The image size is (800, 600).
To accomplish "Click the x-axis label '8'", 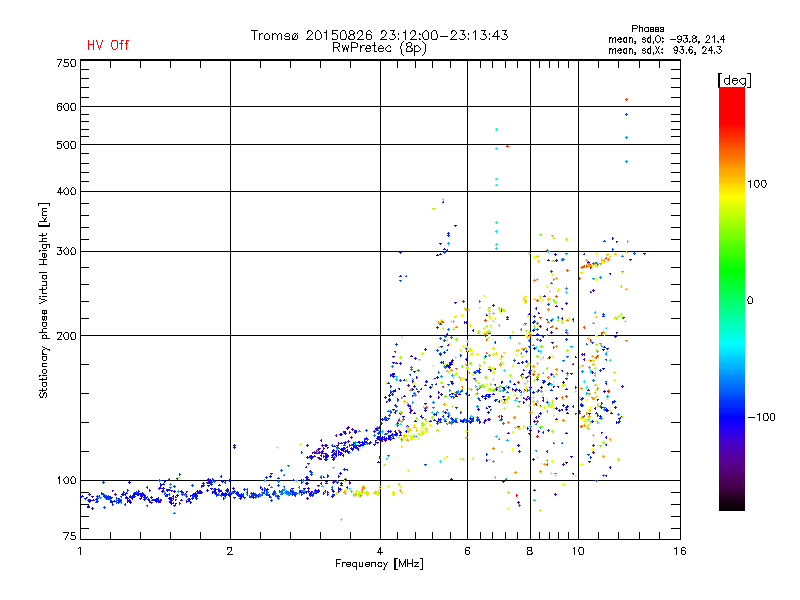I will (x=530, y=551).
